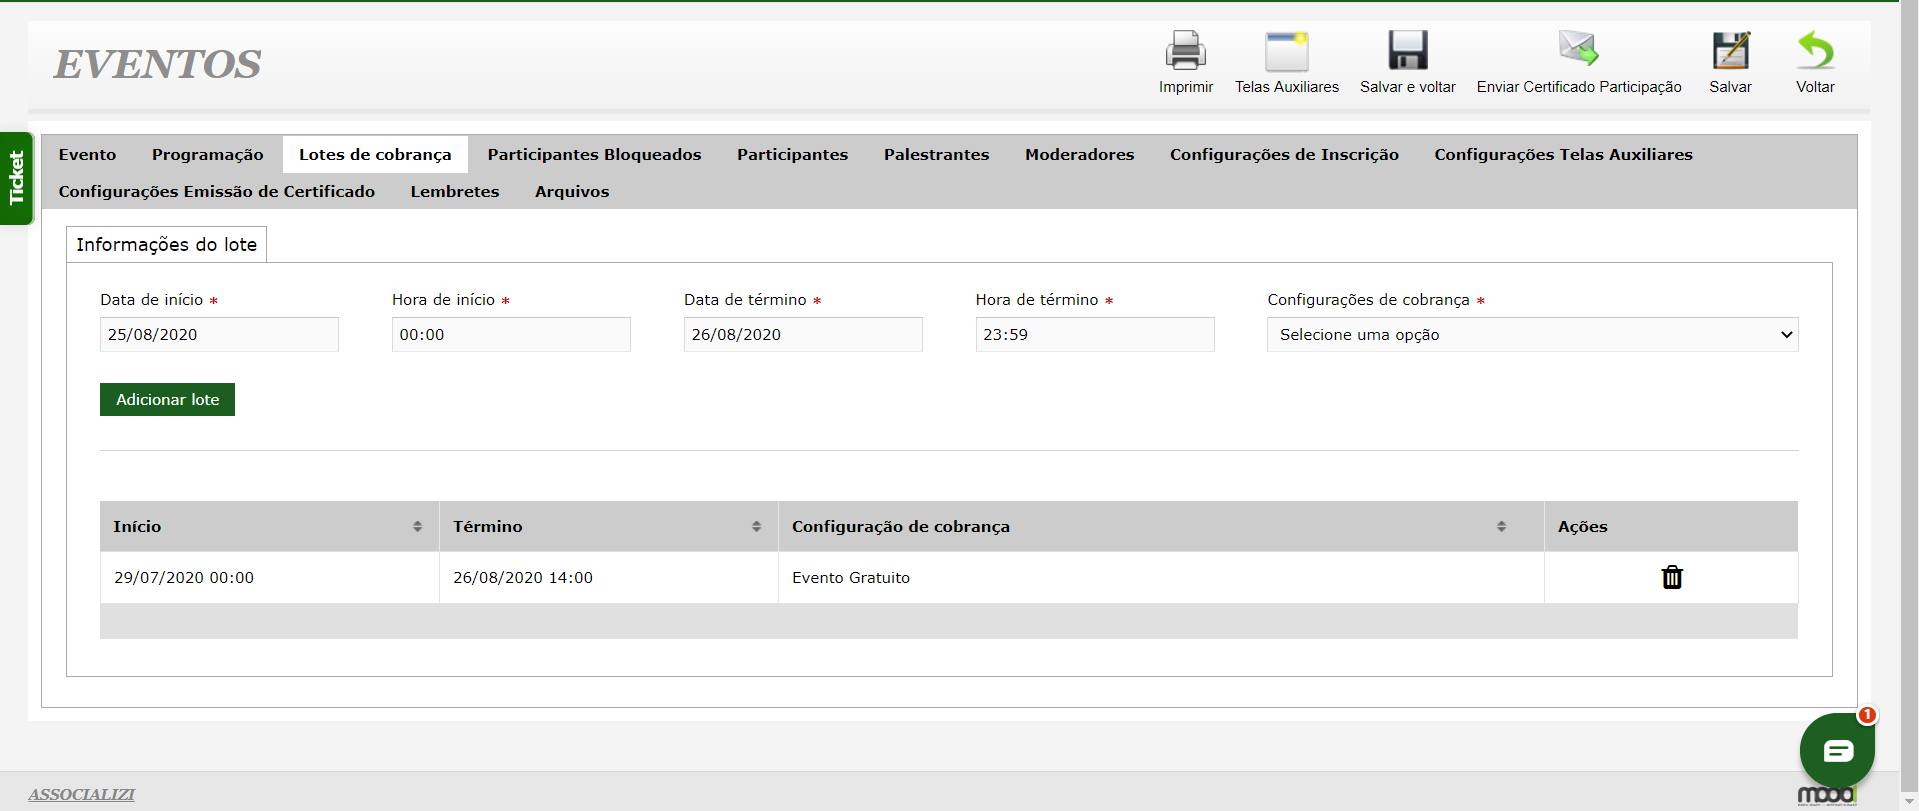Open the chat widget bubble
Image resolution: width=1919 pixels, height=811 pixels.
1837,751
